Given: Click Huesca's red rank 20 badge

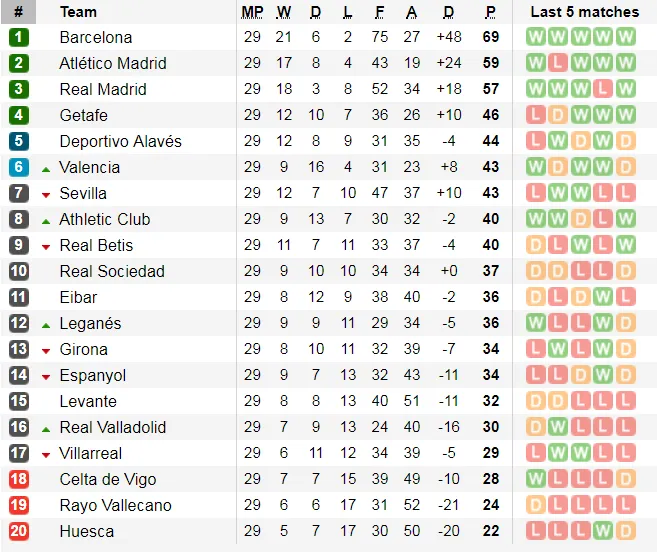Looking at the screenshot, I should (18, 531).
